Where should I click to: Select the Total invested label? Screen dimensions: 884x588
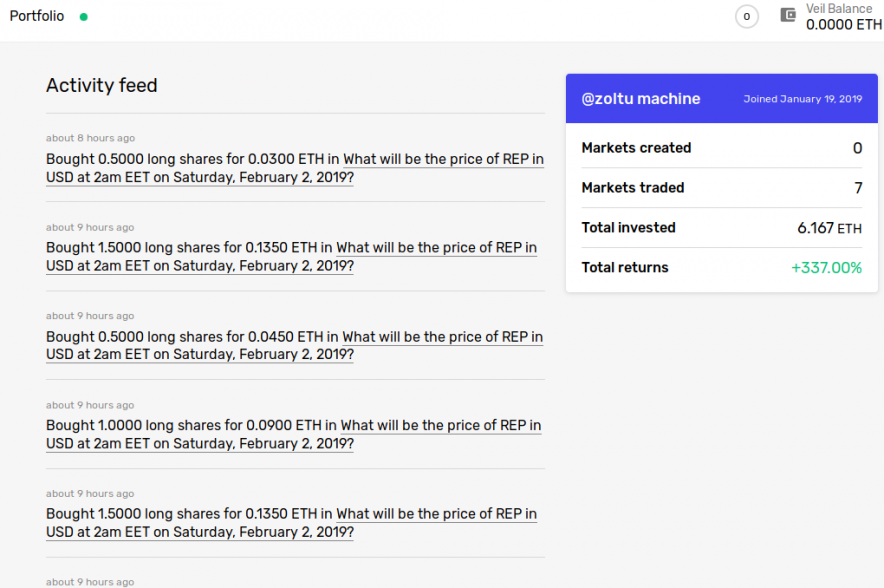[x=628, y=228]
